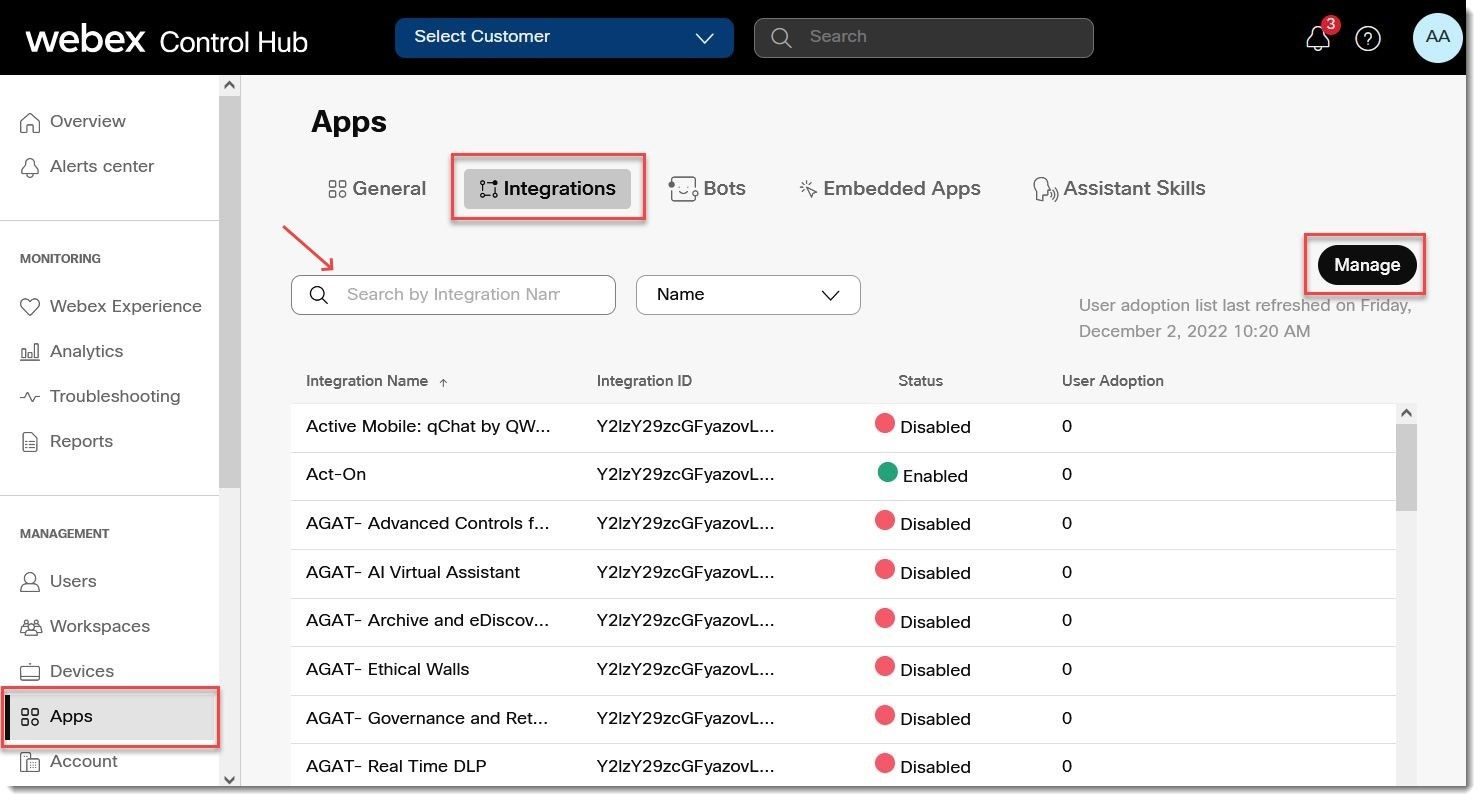Open Analytics from the sidebar
The height and width of the screenshot is (801, 1481).
[86, 351]
